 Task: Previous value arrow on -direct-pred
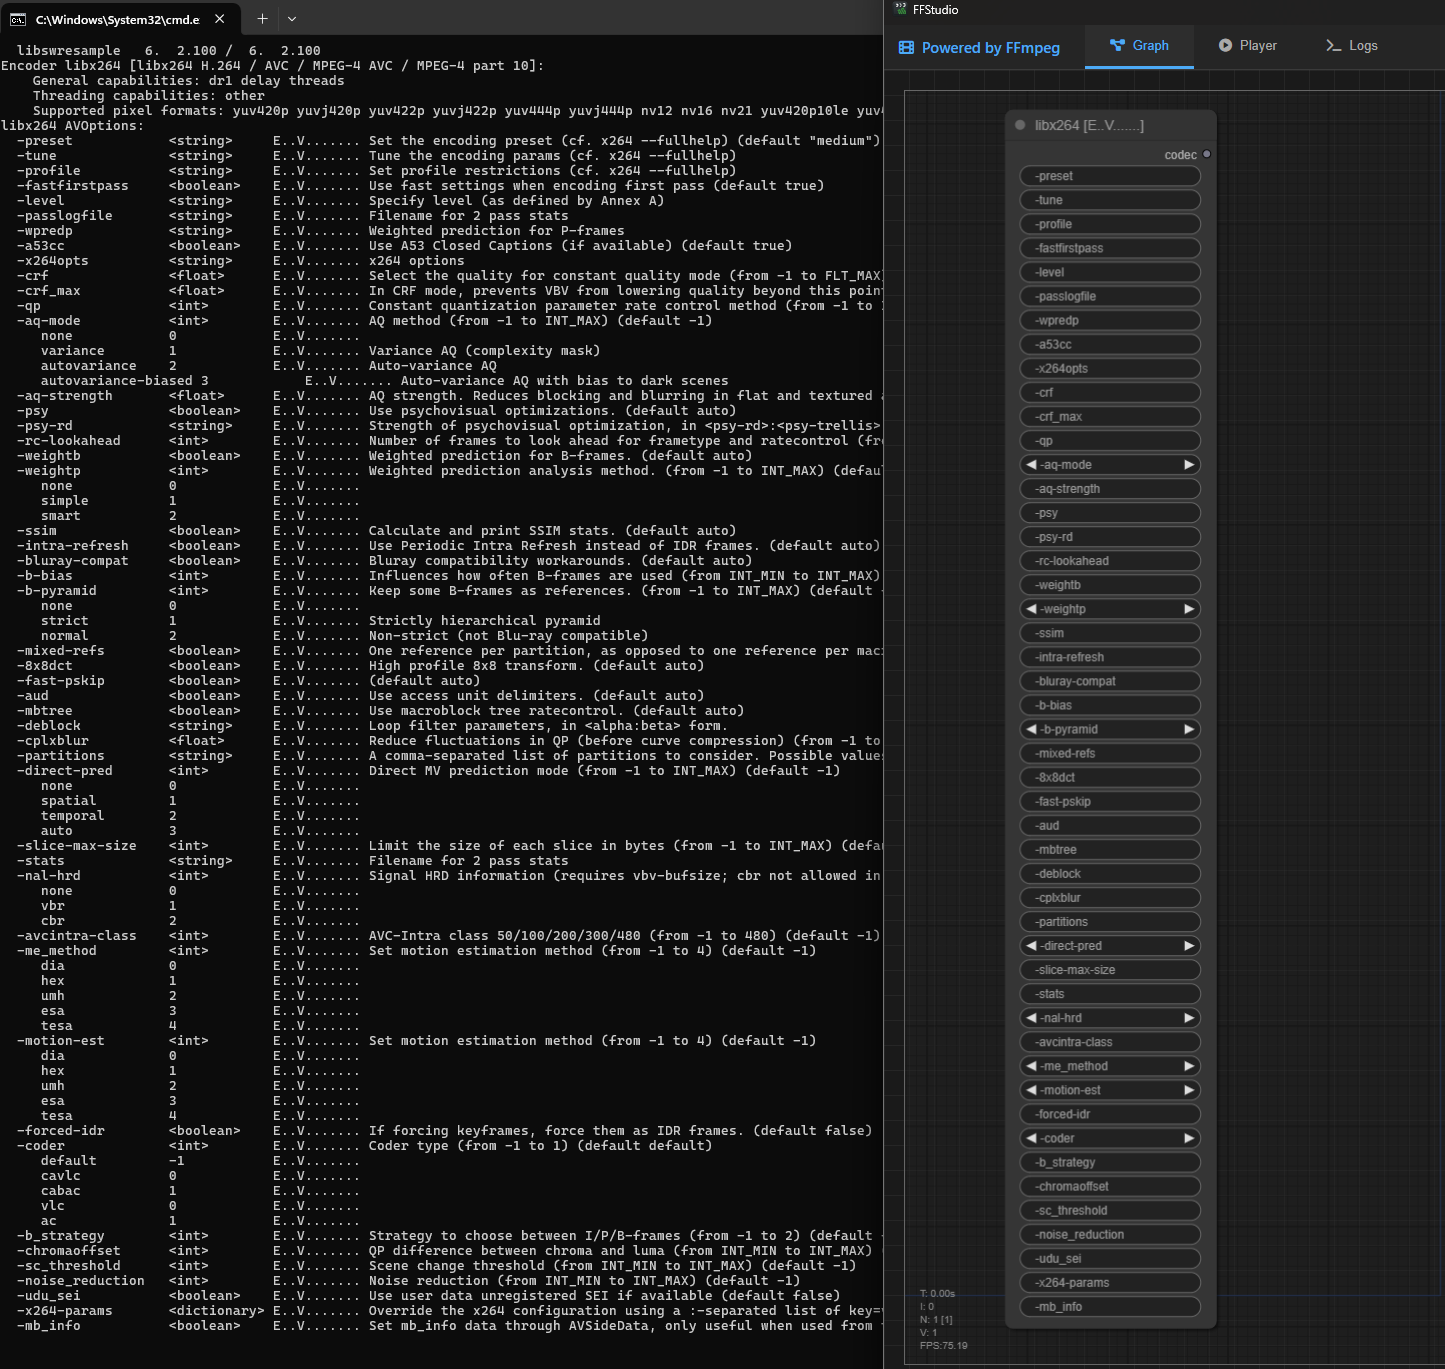tap(1032, 946)
